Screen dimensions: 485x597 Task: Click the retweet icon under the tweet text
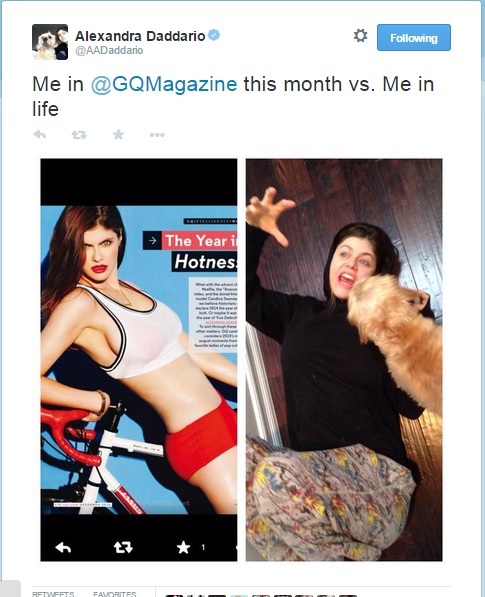[x=79, y=135]
